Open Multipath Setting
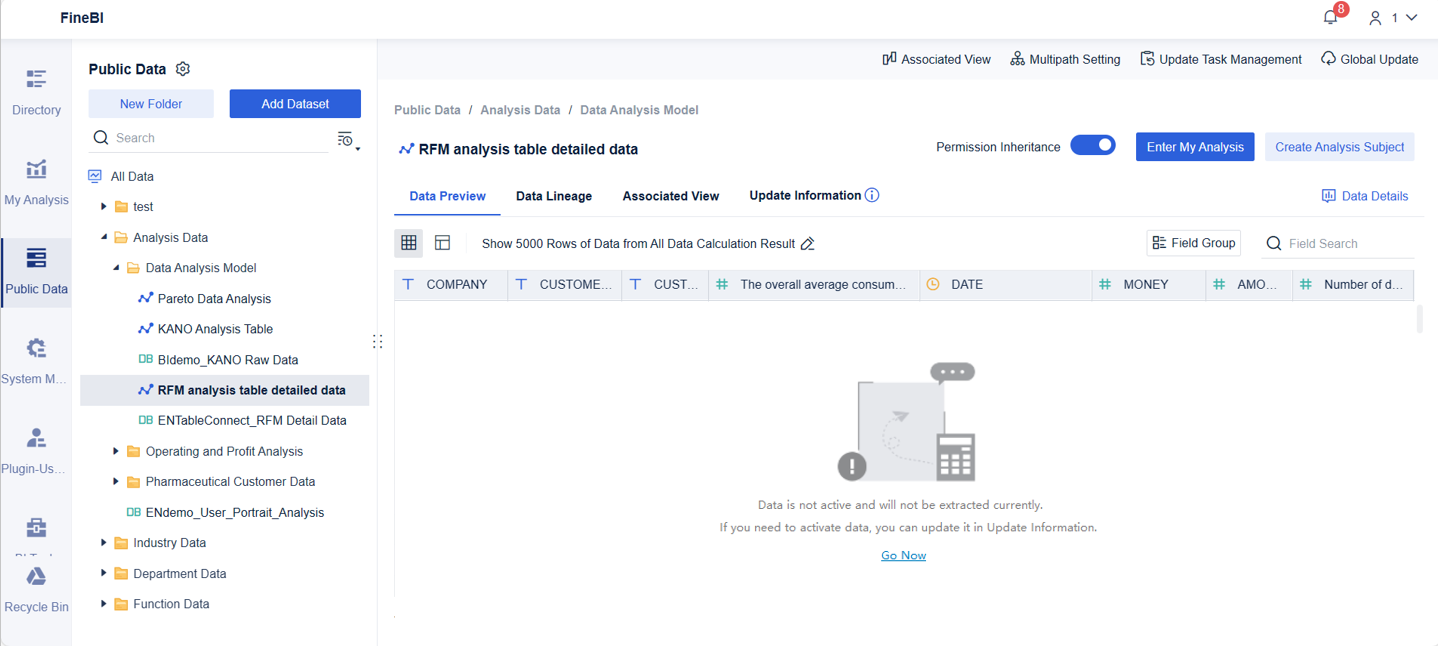 [1065, 59]
